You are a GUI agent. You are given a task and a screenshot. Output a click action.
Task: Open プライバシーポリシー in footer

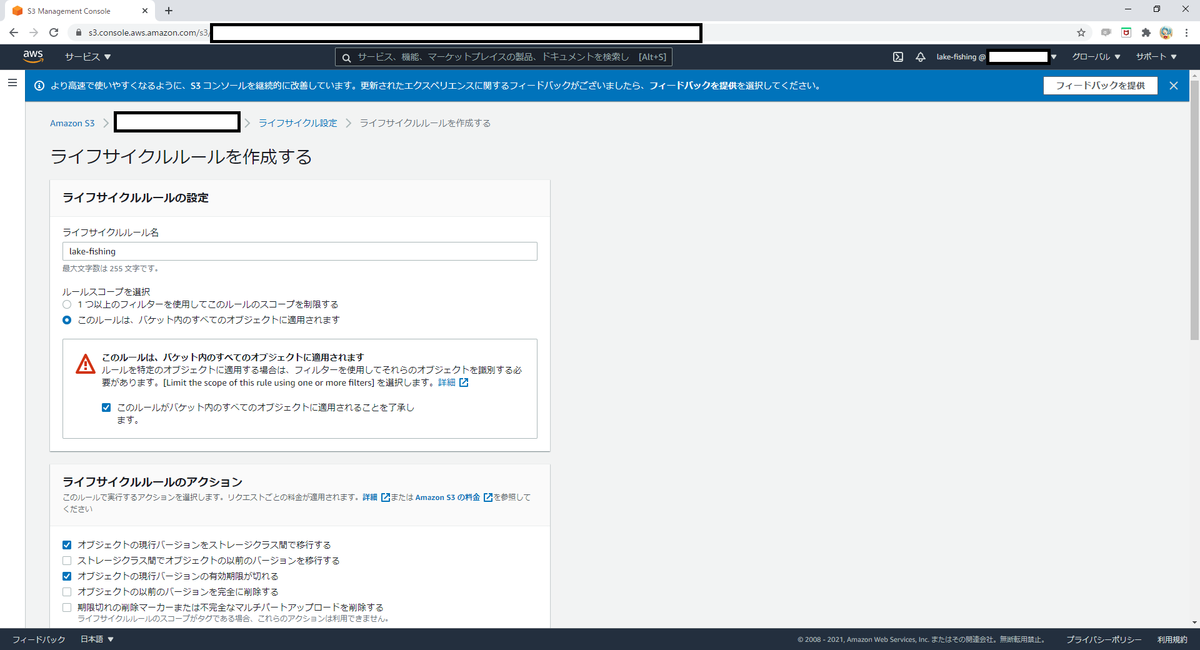pyautogui.click(x=1104, y=639)
